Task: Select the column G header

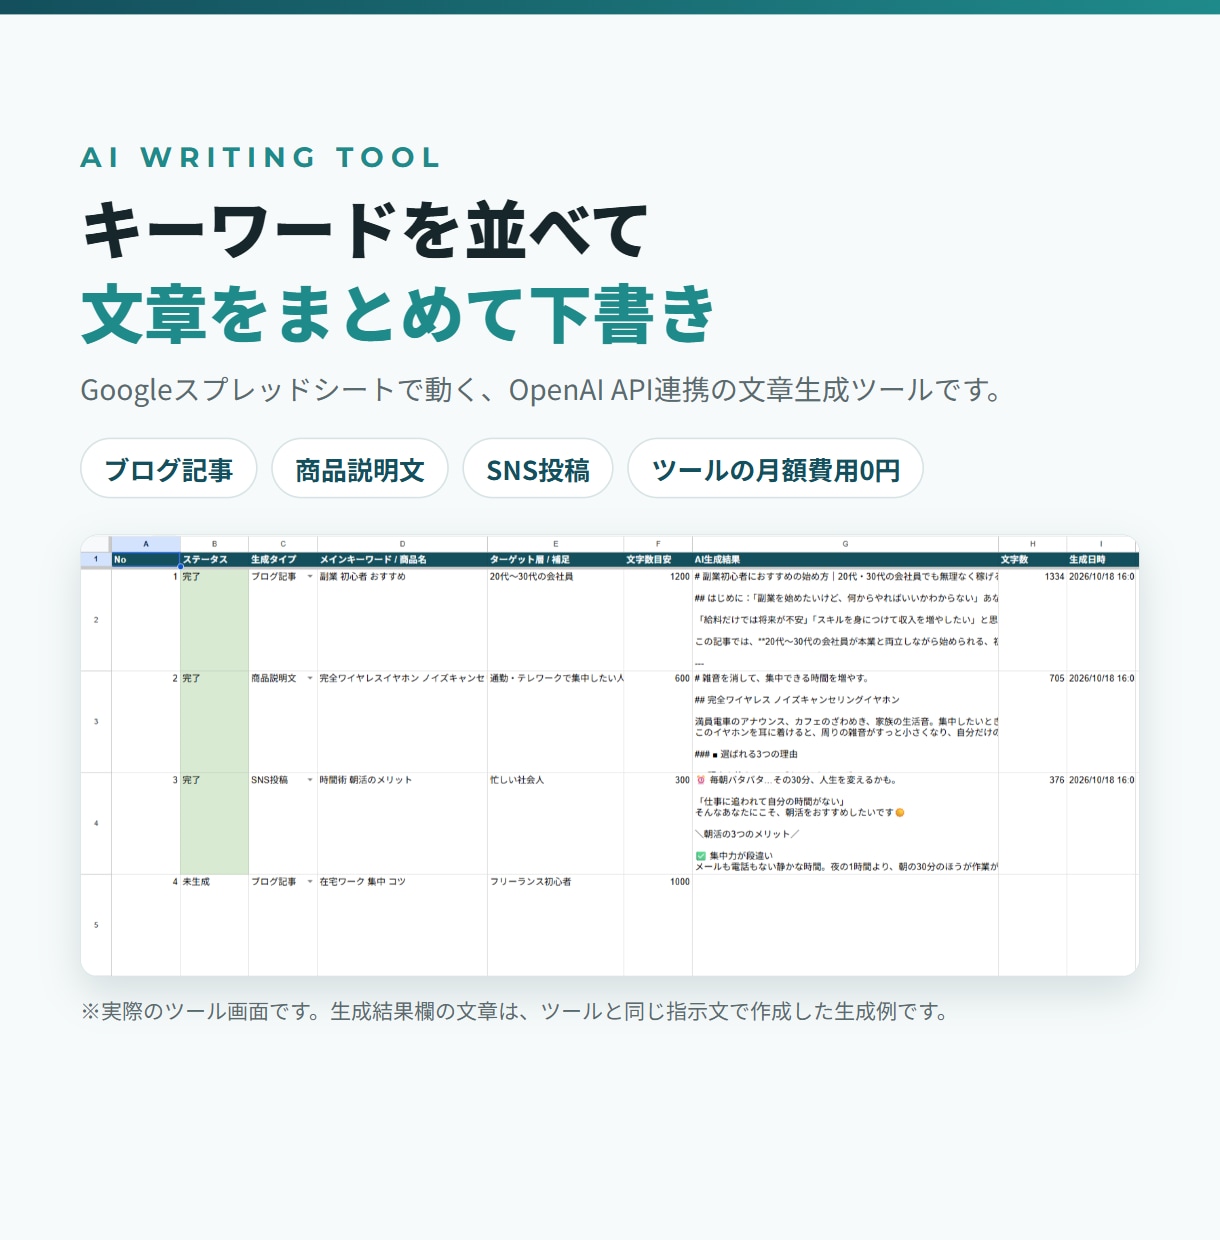Action: tap(845, 544)
